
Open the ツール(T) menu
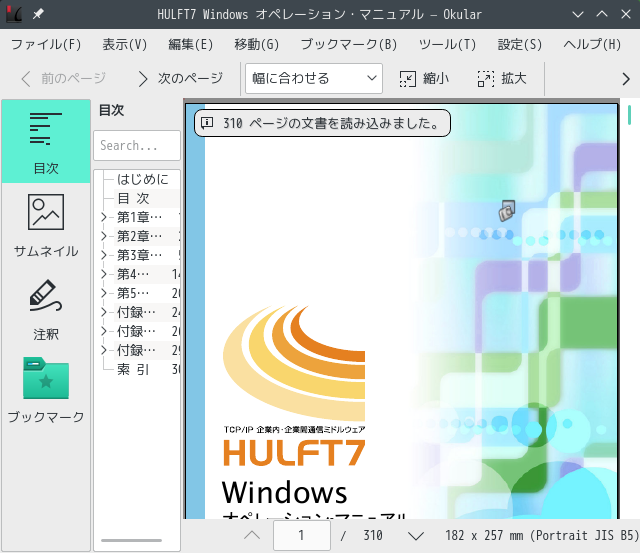pyautogui.click(x=447, y=44)
